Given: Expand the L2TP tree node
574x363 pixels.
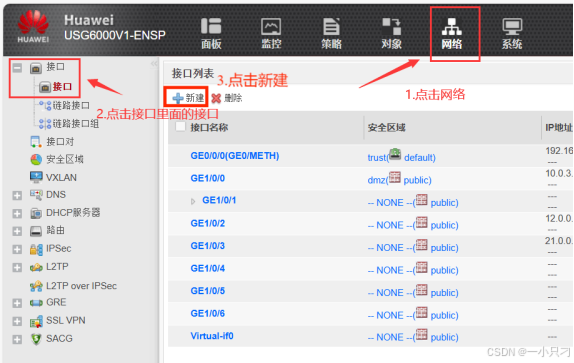Looking at the screenshot, I should tap(17, 267).
